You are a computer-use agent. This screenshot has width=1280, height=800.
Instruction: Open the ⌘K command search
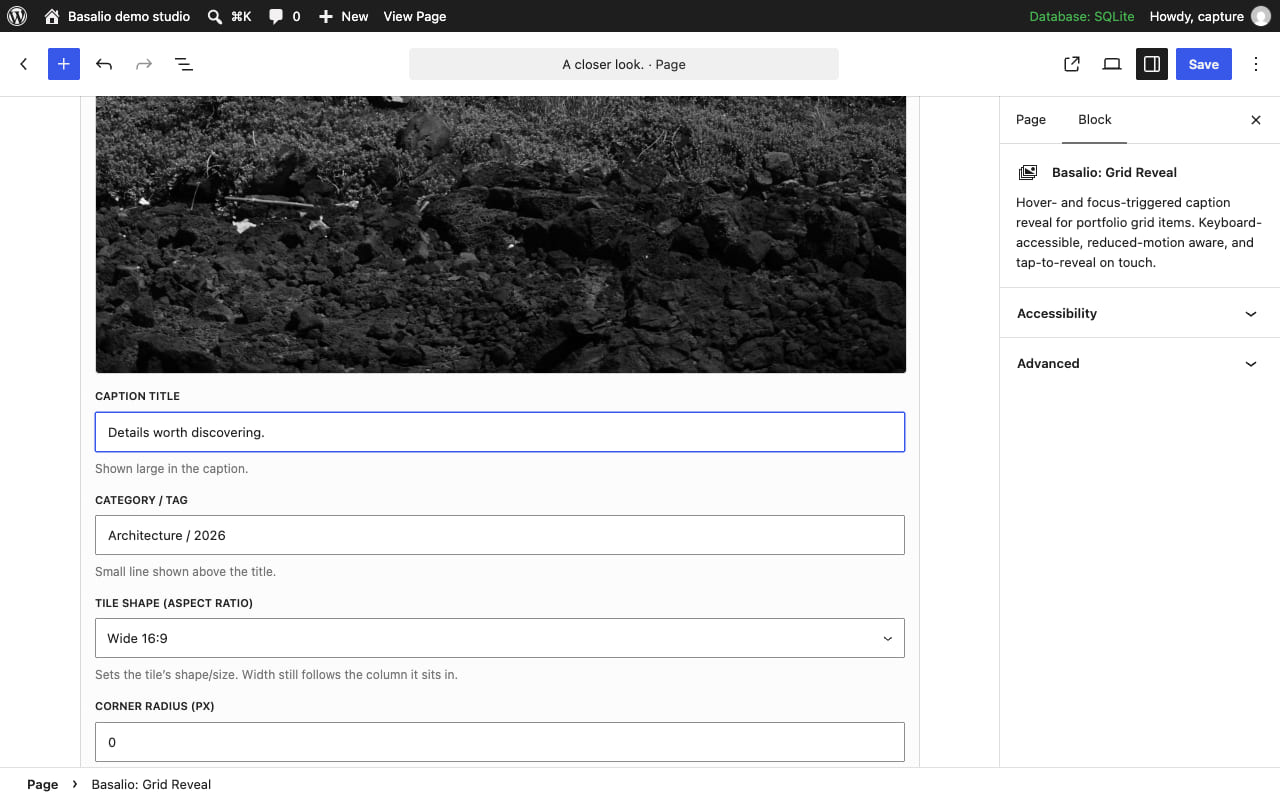click(229, 16)
